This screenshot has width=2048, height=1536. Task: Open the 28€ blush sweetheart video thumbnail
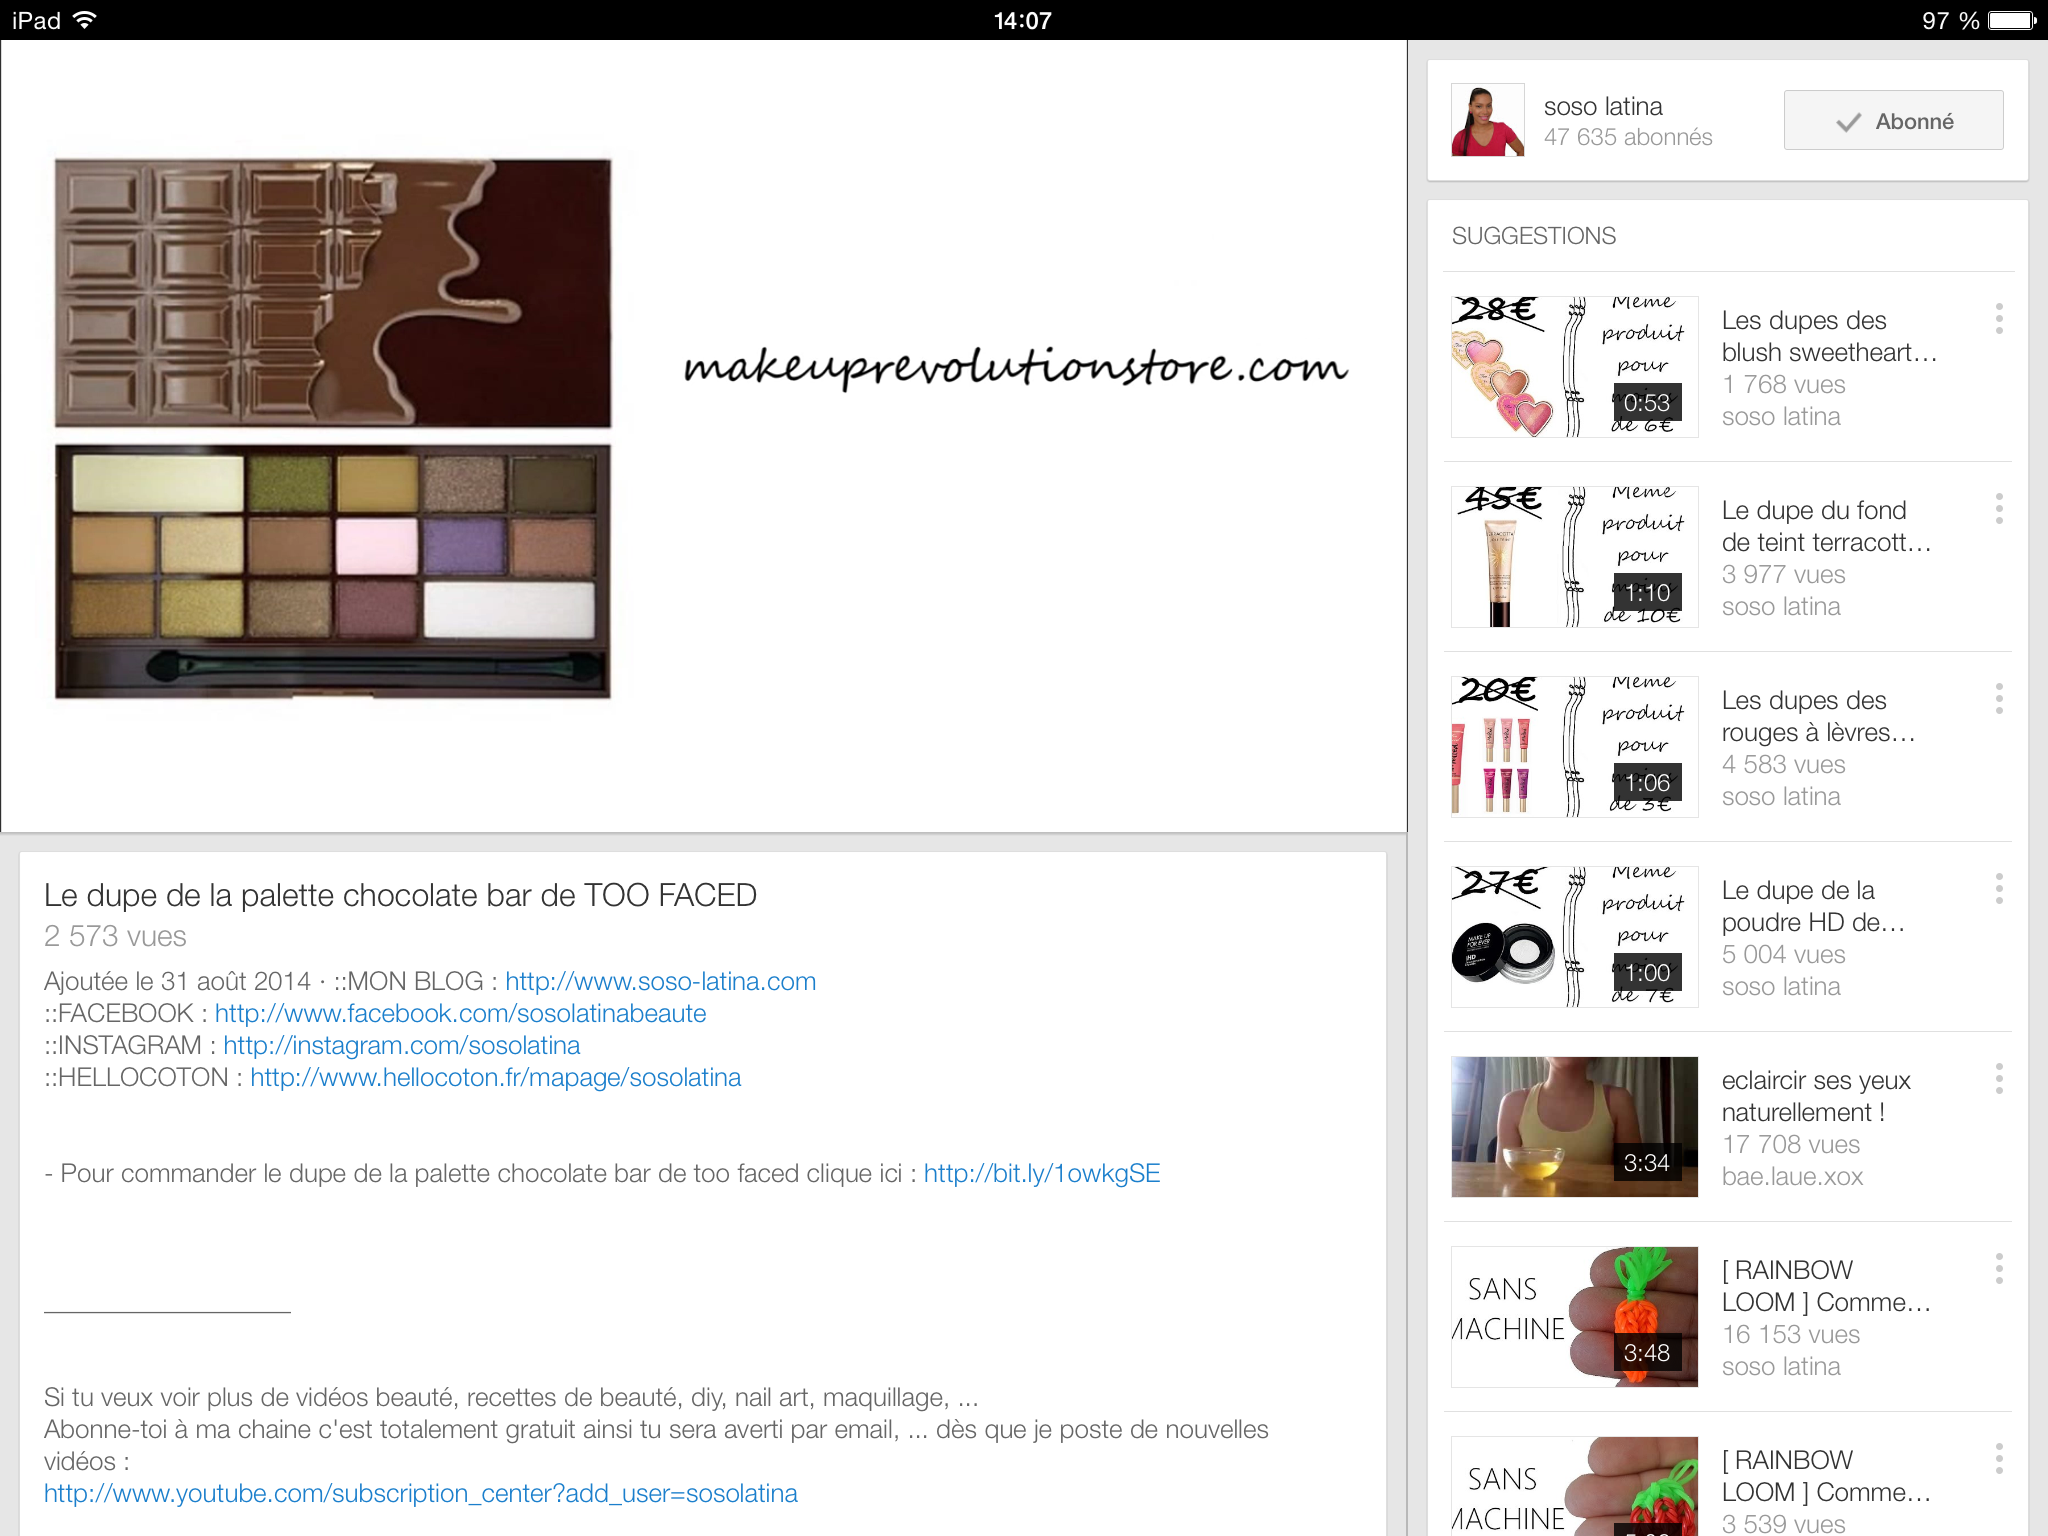(x=1574, y=367)
